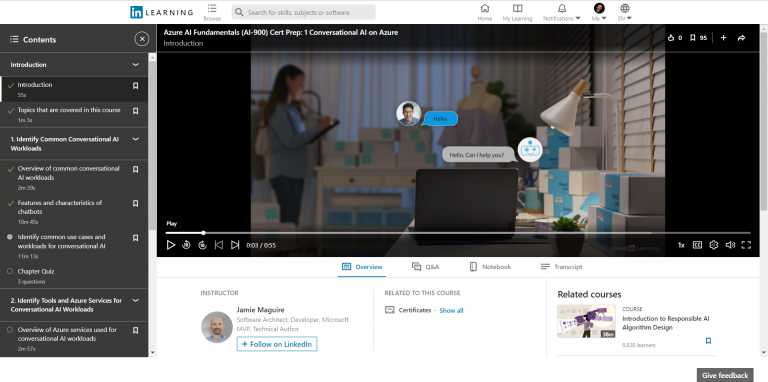Open the Browse menu icon
The height and width of the screenshot is (382, 768).
(212, 12)
